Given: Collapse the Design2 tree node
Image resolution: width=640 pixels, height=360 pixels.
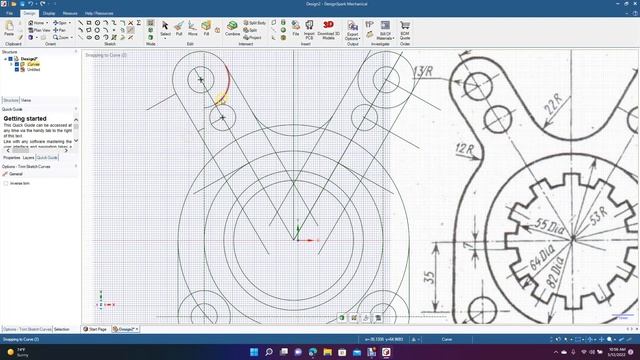Looking at the screenshot, I should coord(6,59).
